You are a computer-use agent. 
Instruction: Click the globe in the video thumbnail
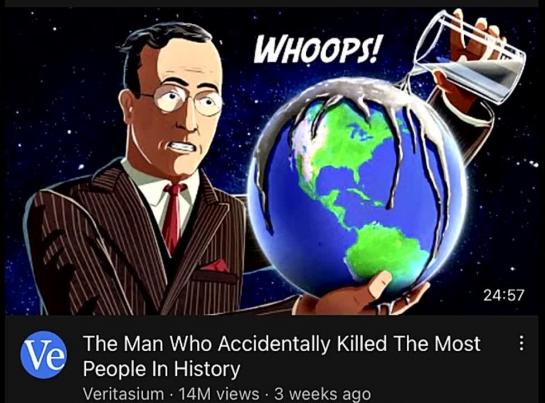[357, 188]
